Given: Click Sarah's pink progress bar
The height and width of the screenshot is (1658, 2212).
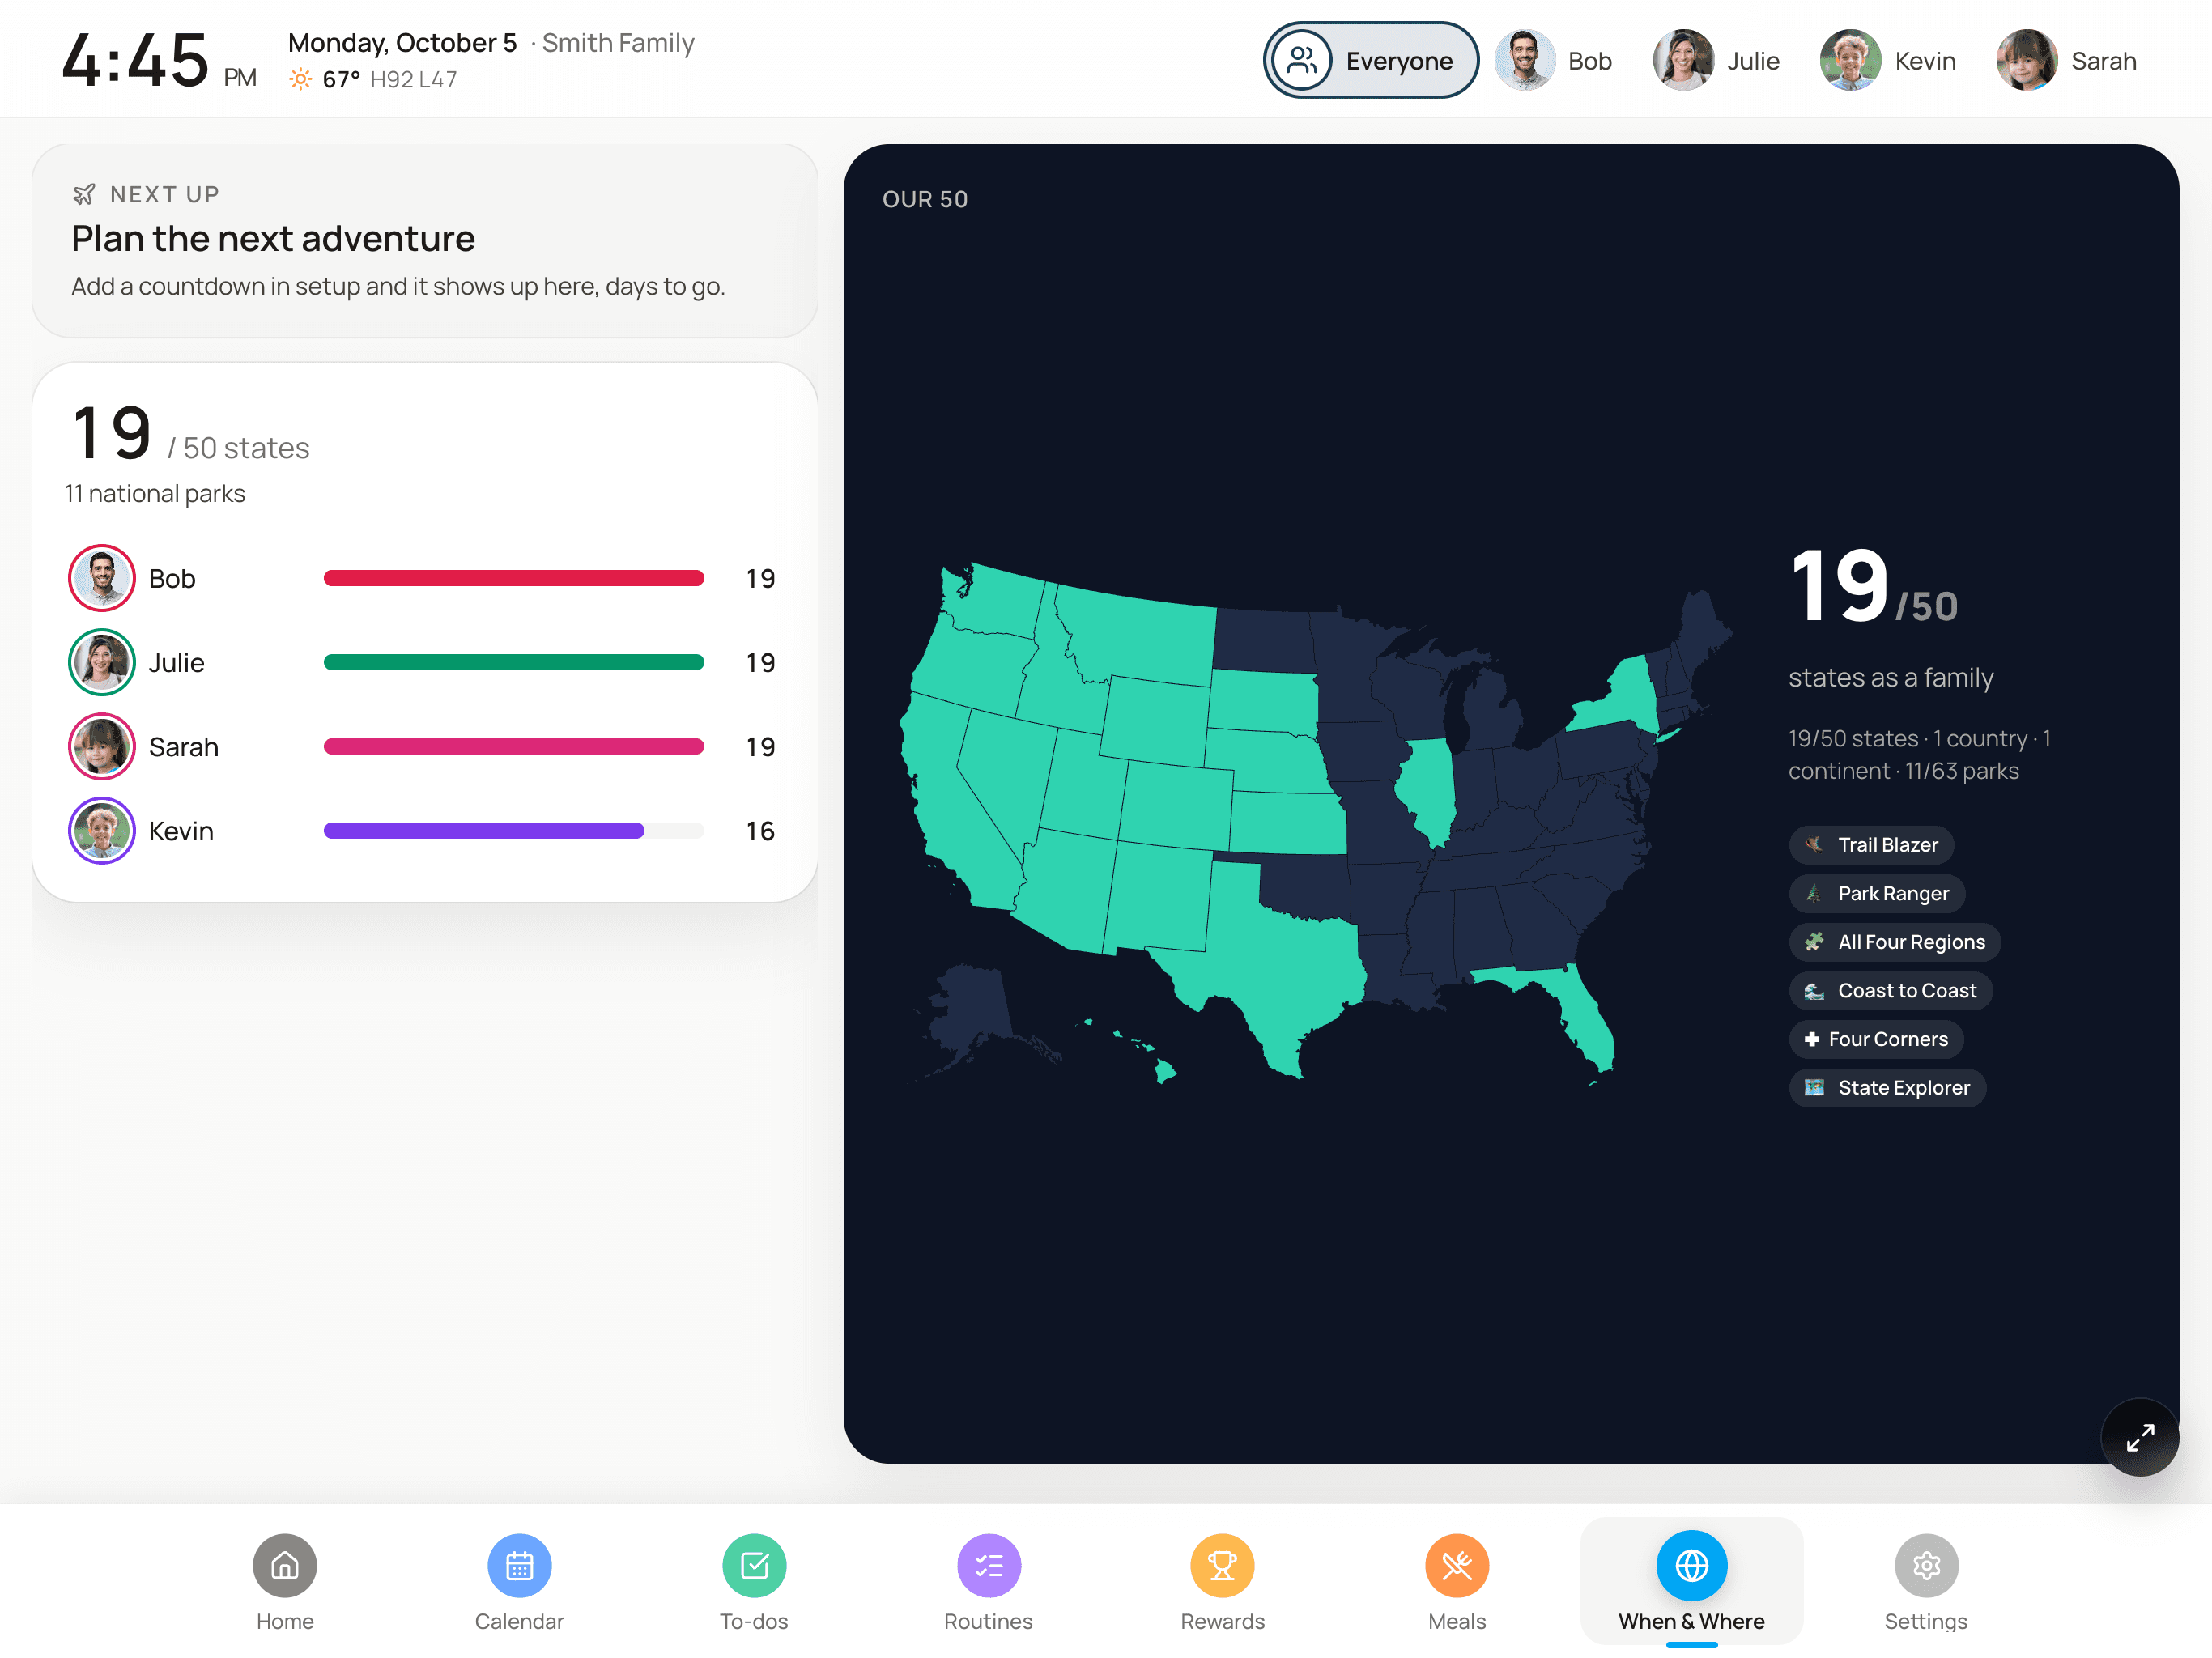Looking at the screenshot, I should (514, 746).
